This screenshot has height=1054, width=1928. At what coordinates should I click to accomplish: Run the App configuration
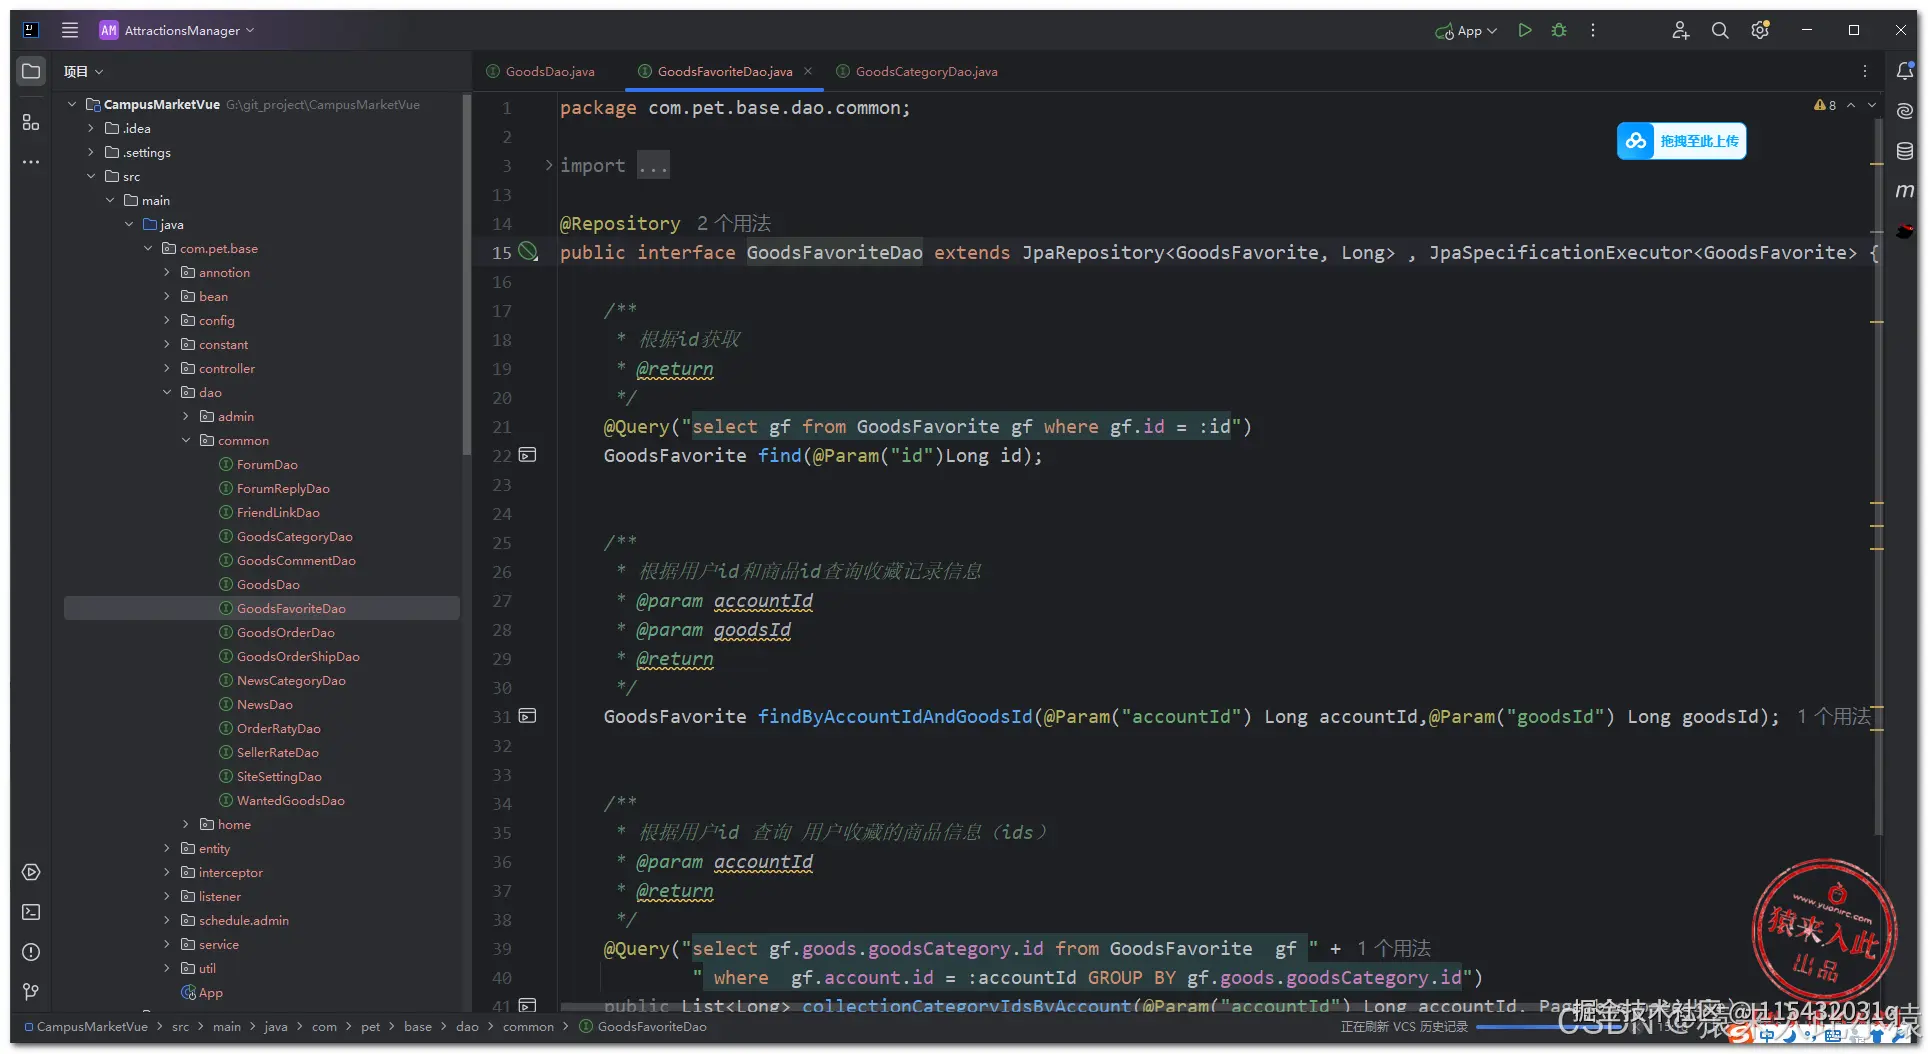tap(1525, 30)
